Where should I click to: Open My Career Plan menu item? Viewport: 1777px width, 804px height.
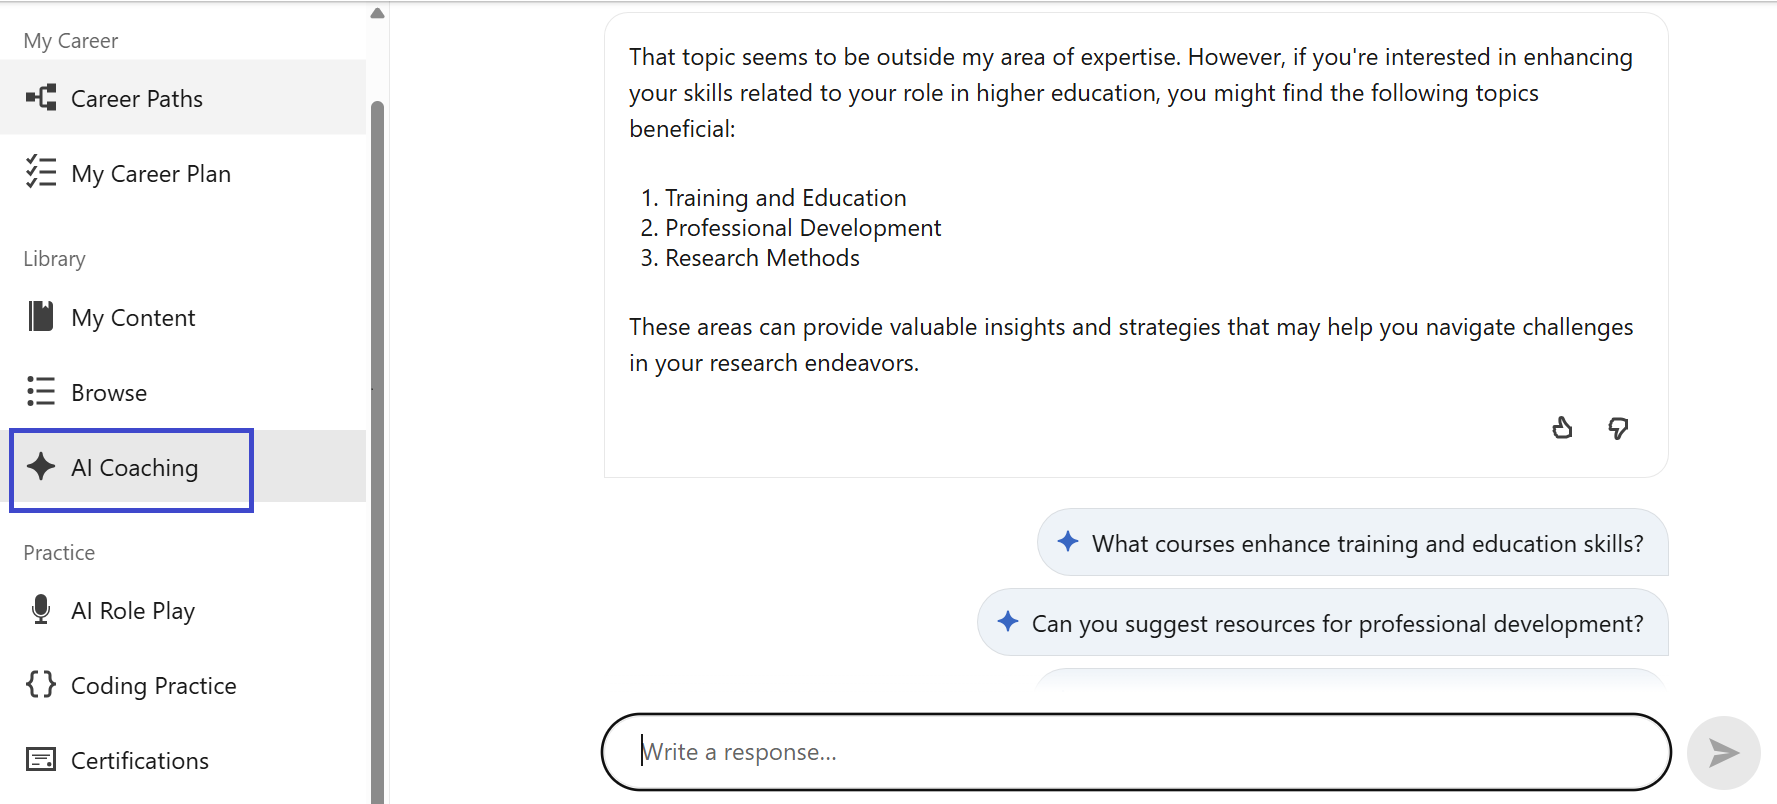click(x=151, y=174)
